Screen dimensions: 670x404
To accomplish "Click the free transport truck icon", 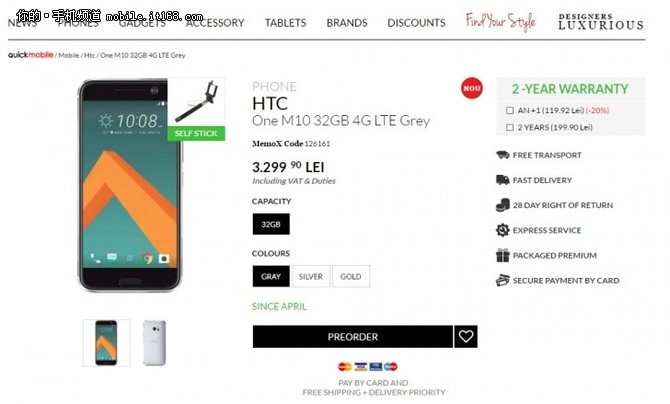I will (502, 155).
